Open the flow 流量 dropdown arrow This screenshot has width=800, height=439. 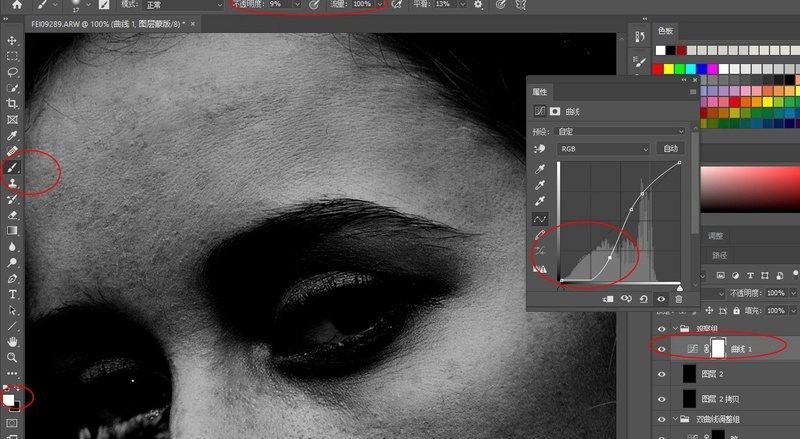[380, 4]
